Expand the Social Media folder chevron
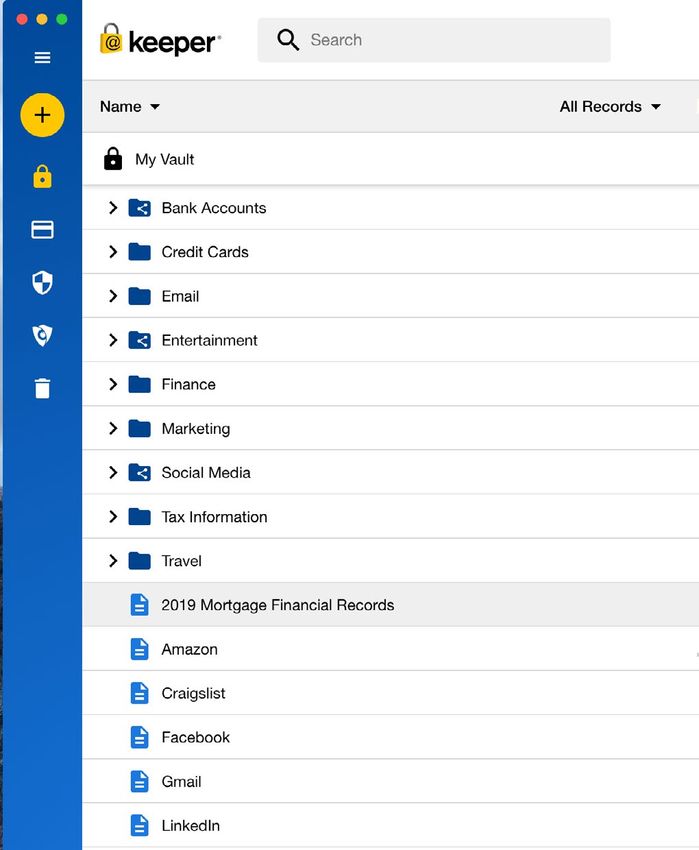The height and width of the screenshot is (850, 699). (113, 473)
